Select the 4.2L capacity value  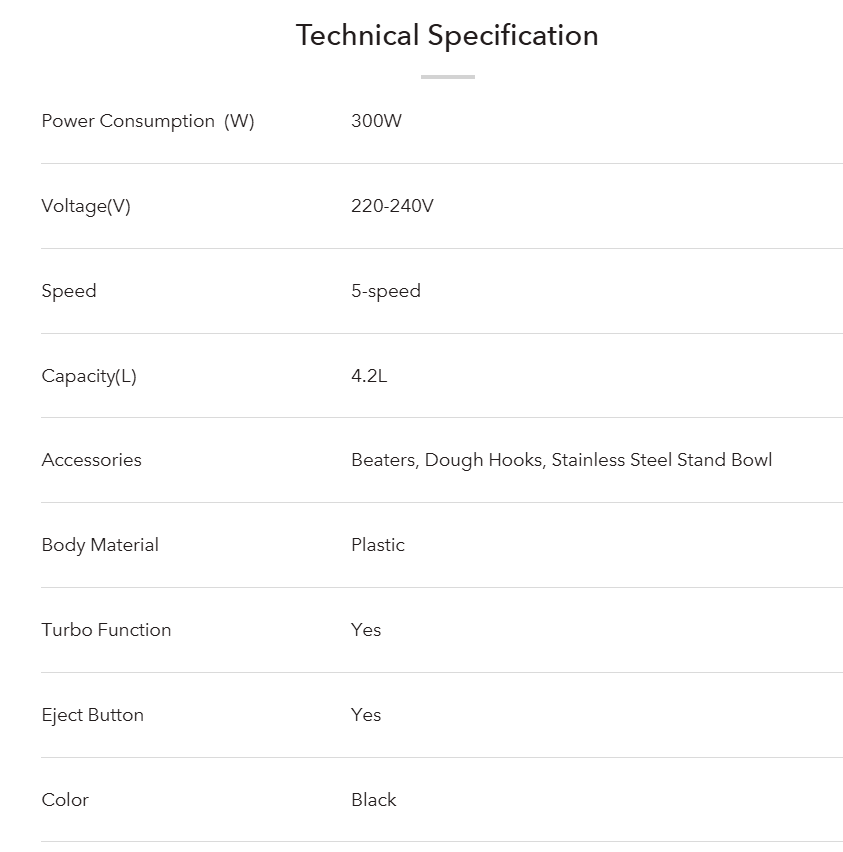point(369,376)
